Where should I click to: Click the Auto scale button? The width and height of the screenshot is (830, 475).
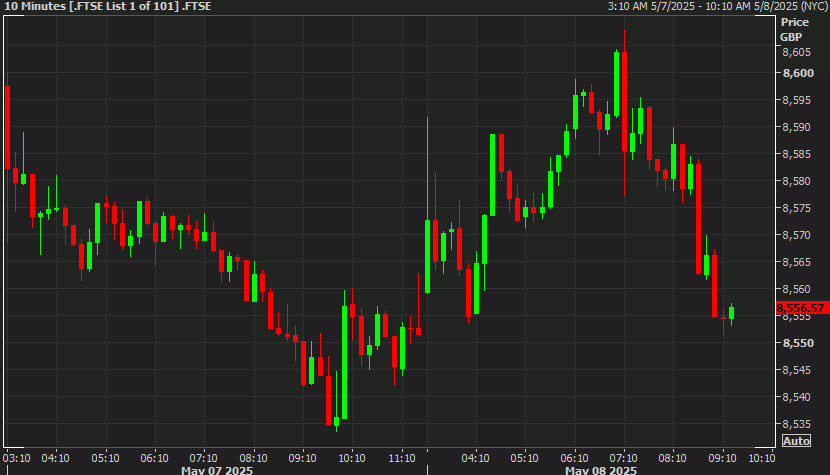[x=796, y=441]
